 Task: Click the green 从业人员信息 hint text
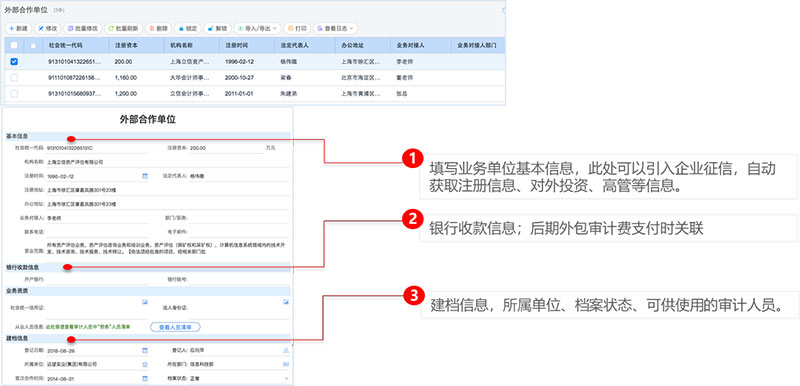[88, 326]
